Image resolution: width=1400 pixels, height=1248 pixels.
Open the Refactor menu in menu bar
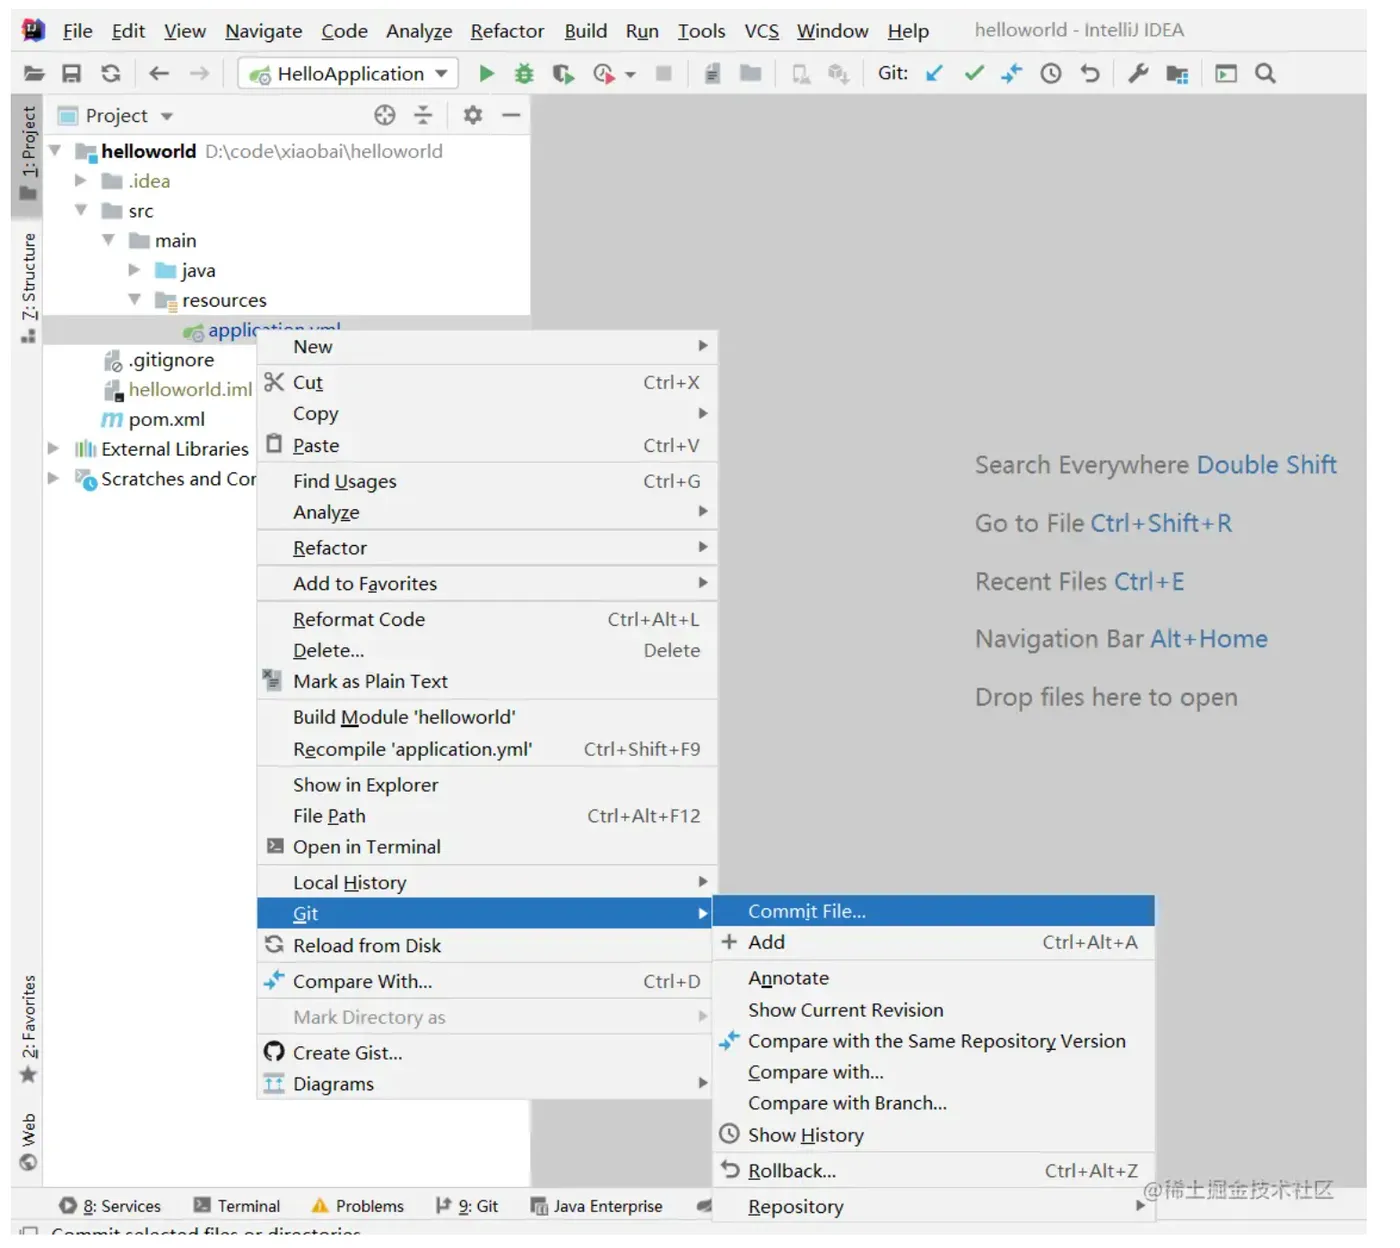[x=507, y=32]
